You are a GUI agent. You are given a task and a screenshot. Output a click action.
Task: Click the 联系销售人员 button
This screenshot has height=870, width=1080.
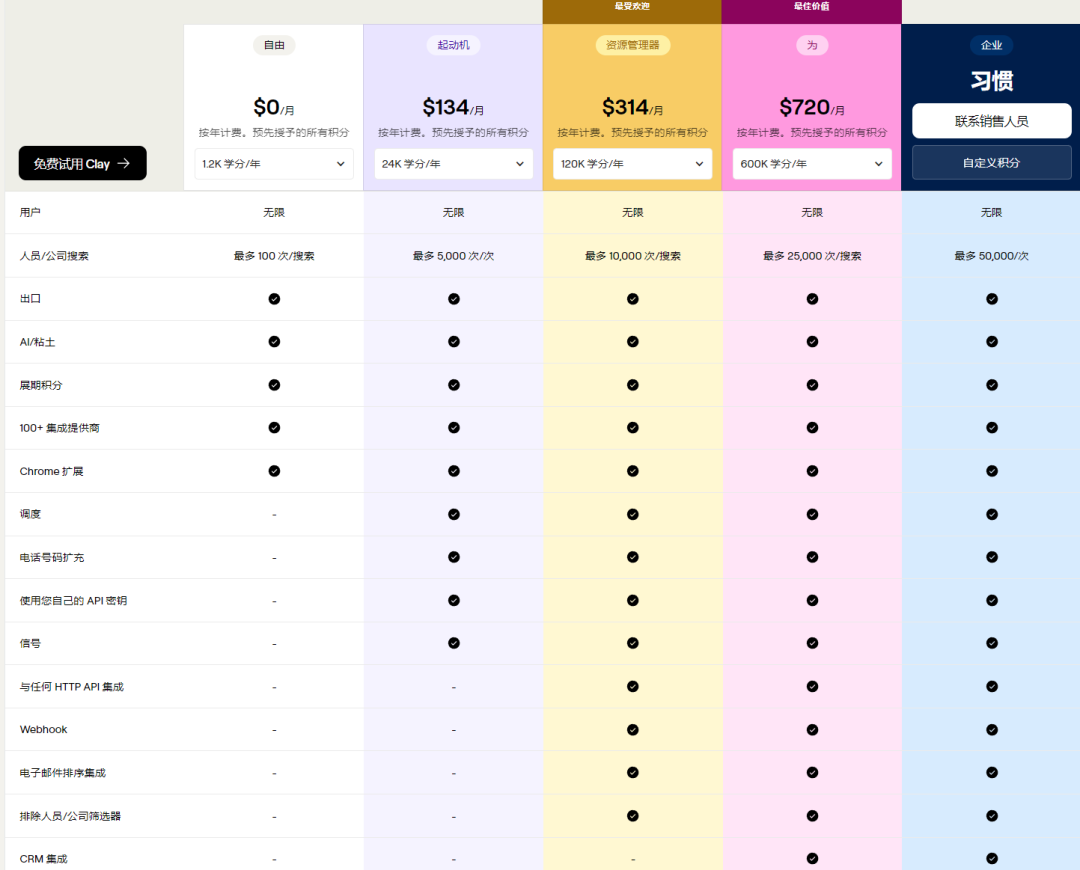[991, 121]
